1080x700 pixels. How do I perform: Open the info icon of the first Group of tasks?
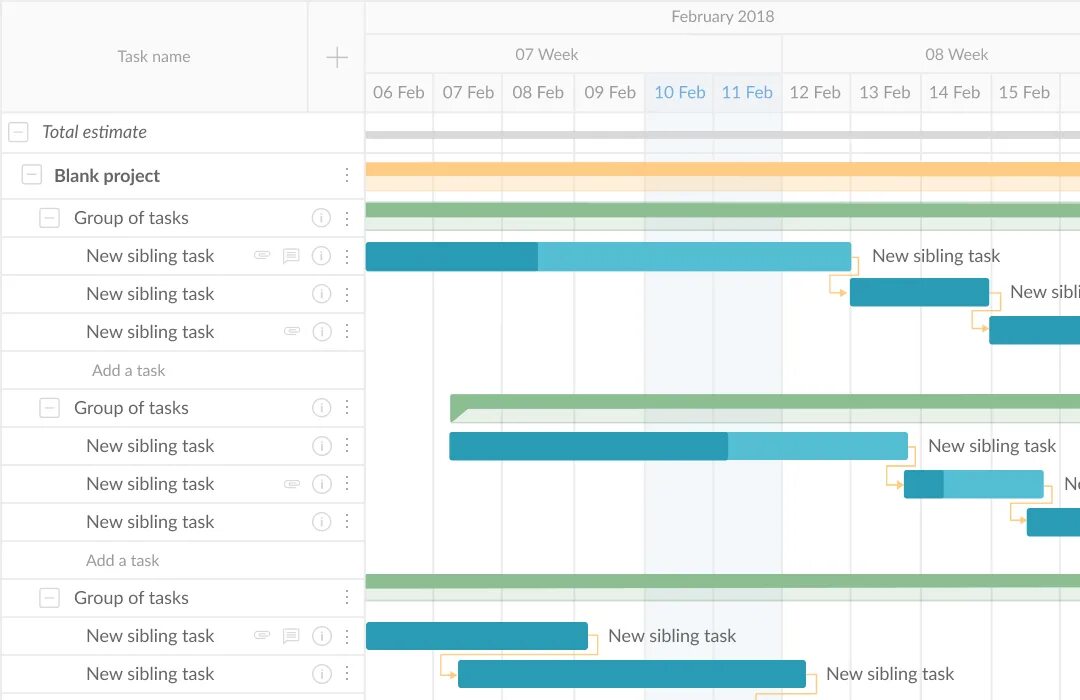click(321, 218)
